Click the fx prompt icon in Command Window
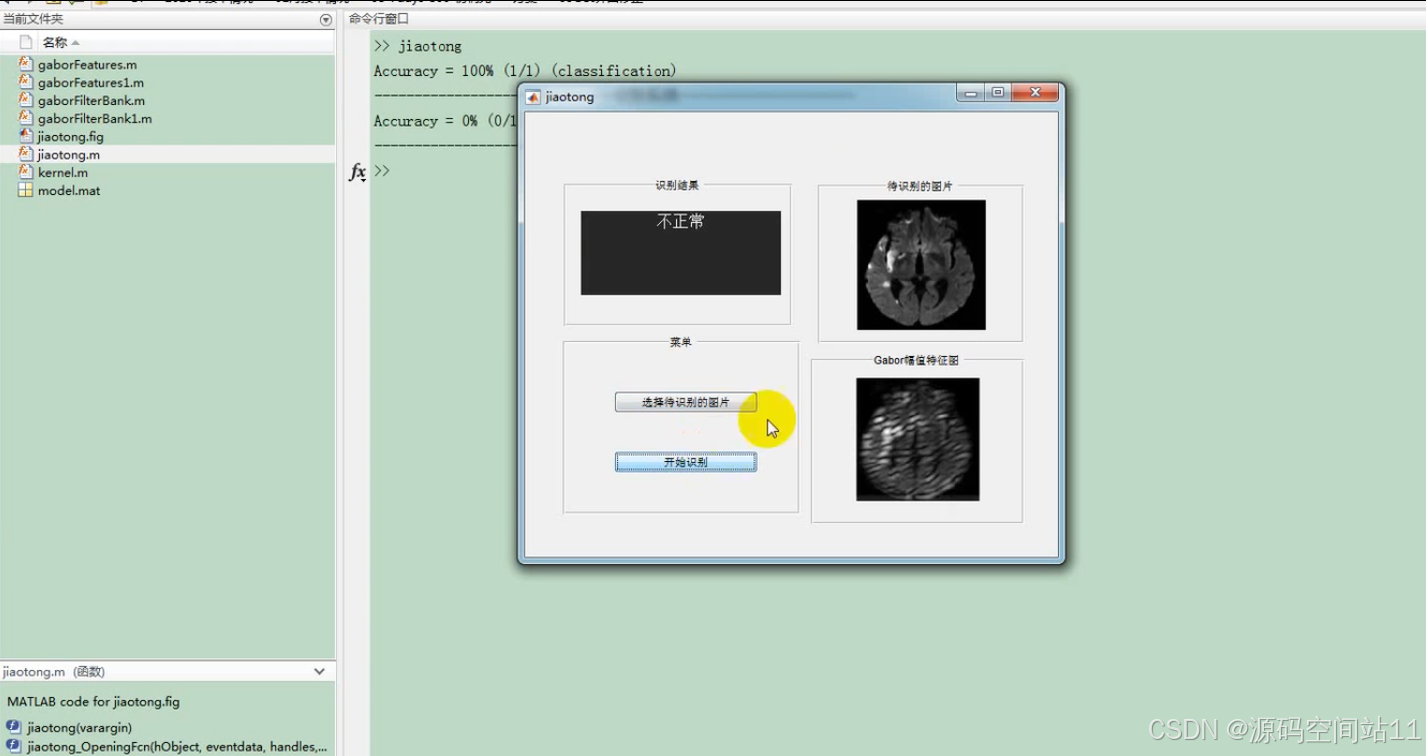Image resolution: width=1426 pixels, height=756 pixels. [x=357, y=172]
